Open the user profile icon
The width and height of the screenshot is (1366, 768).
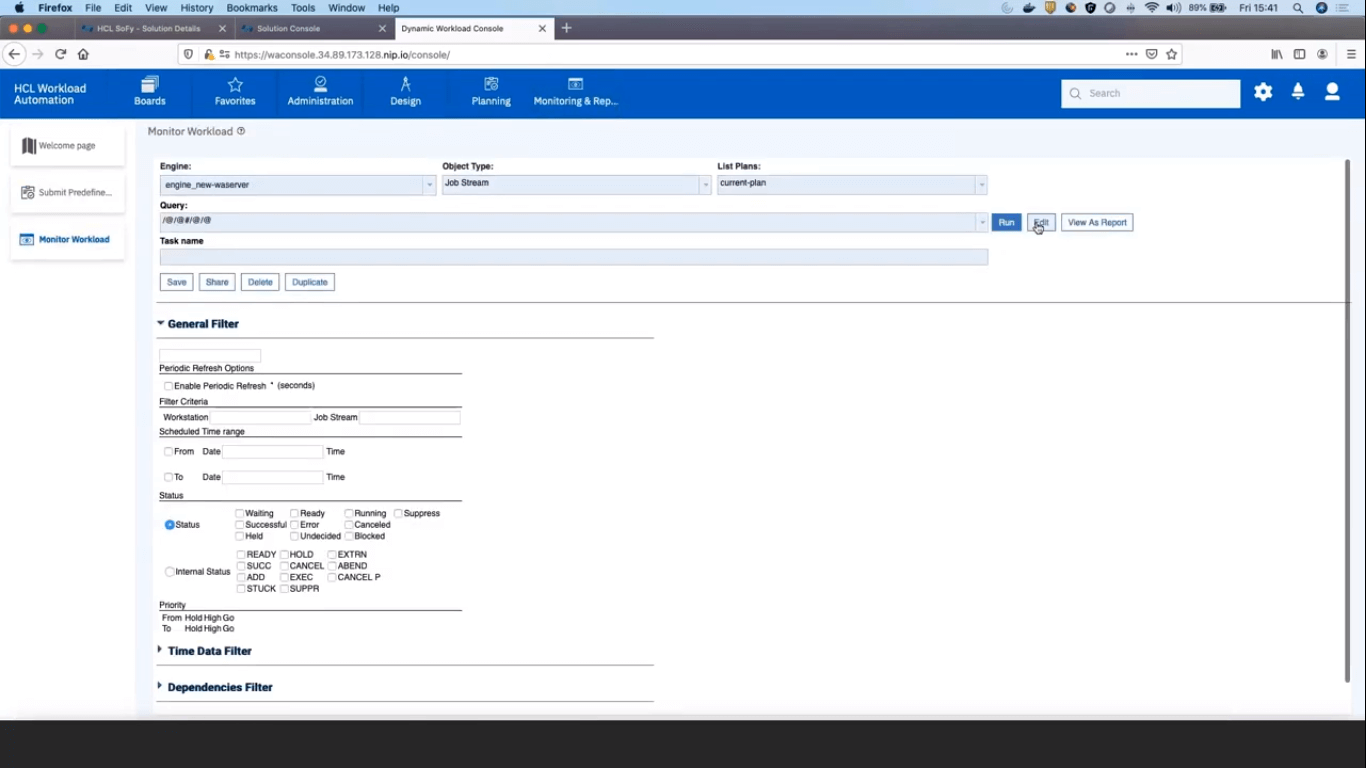pyautogui.click(x=1332, y=92)
